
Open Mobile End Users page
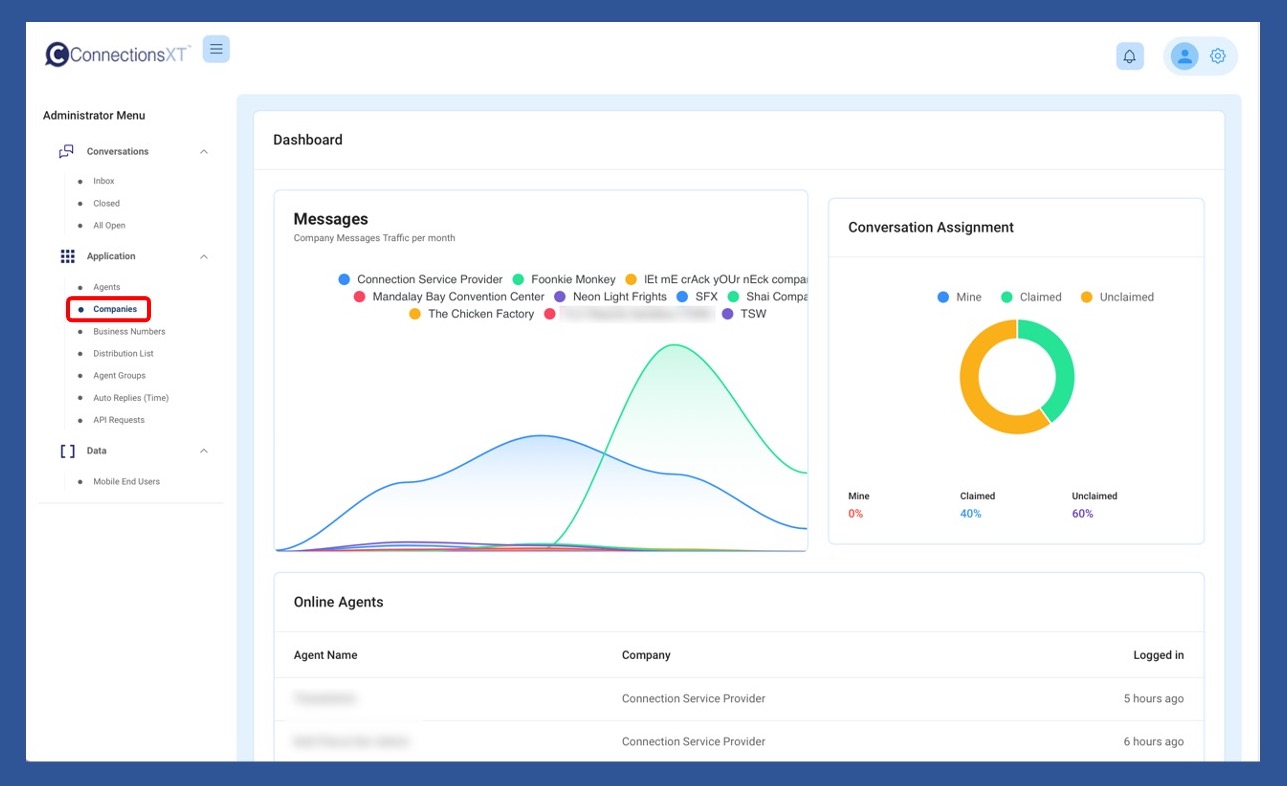coord(126,482)
